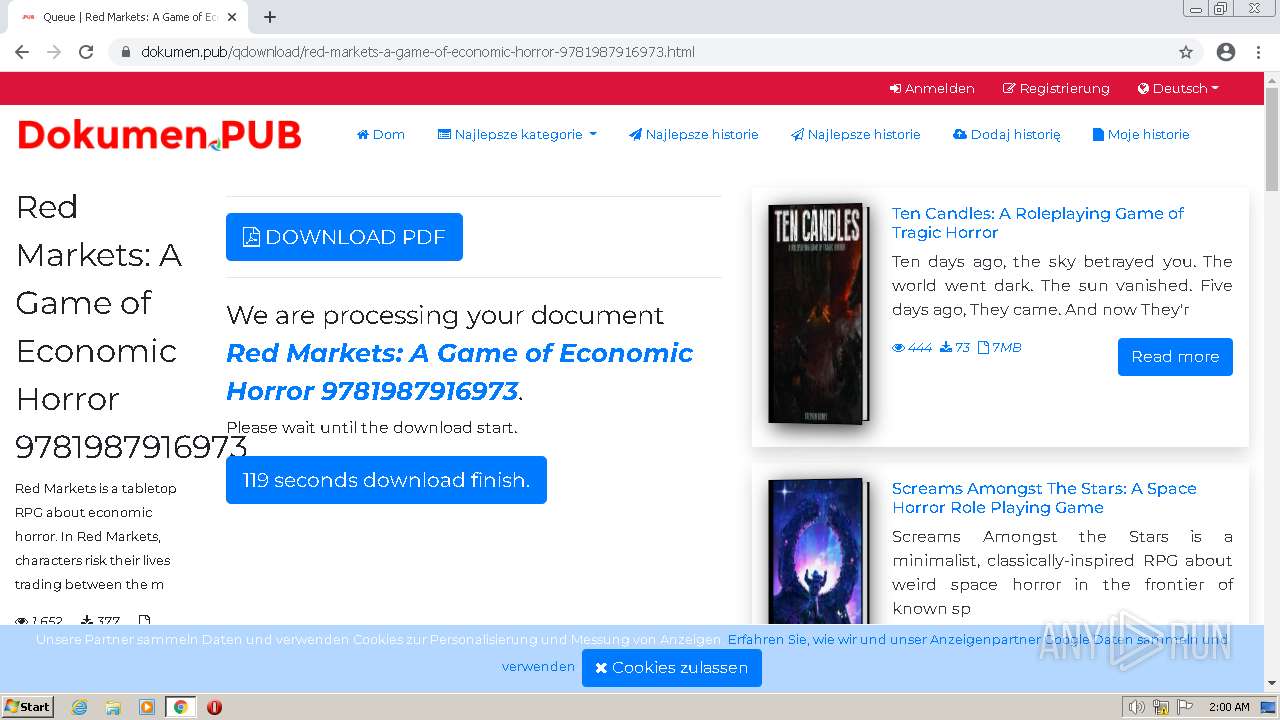Viewport: 1280px width, 720px height.
Task: Open the Chrome profile avatar icon
Action: [x=1226, y=52]
